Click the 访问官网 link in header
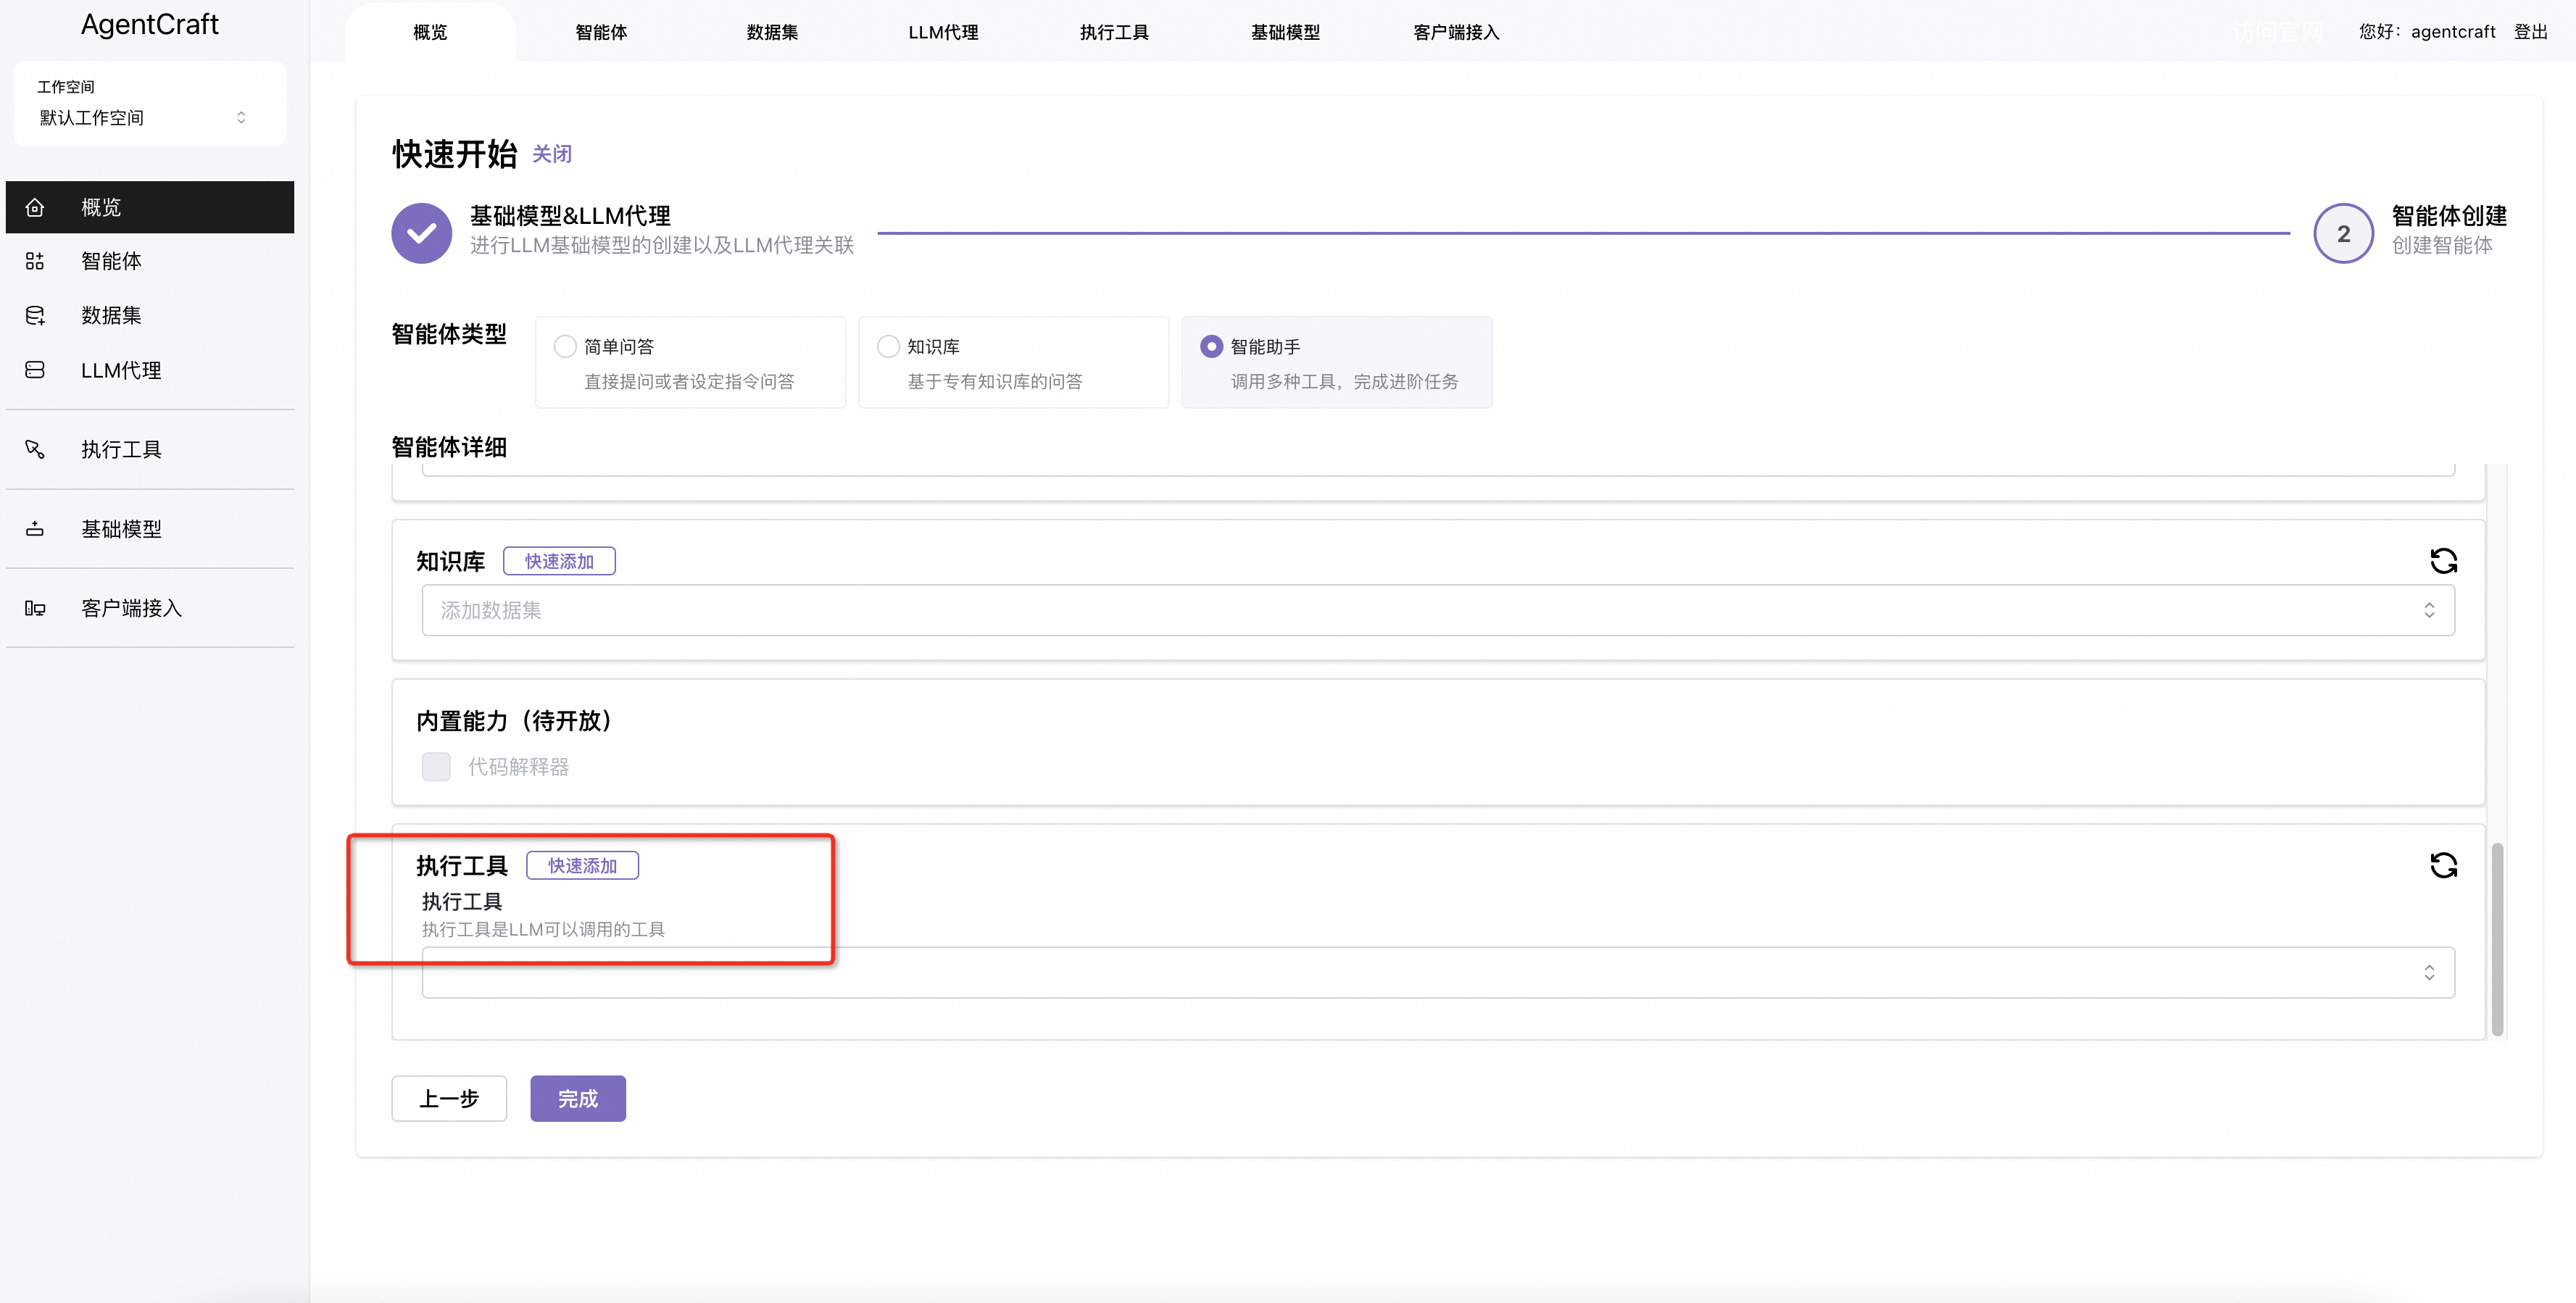2576x1303 pixels. tap(2278, 32)
